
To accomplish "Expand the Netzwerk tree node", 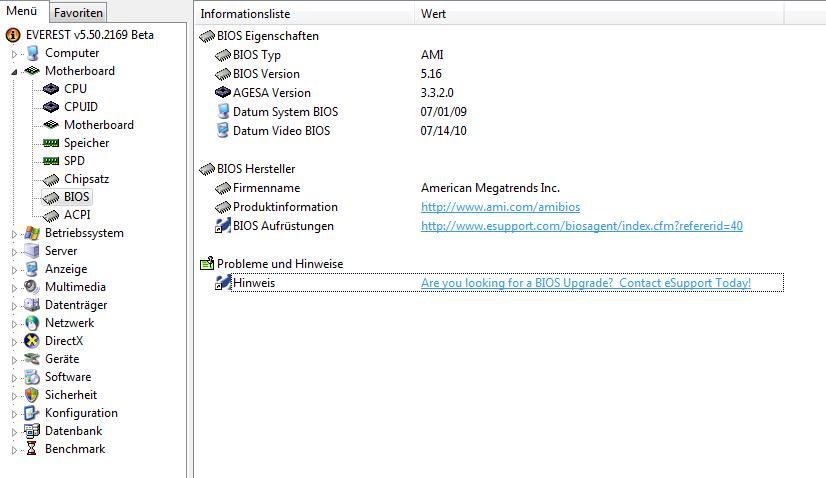I will [14, 324].
